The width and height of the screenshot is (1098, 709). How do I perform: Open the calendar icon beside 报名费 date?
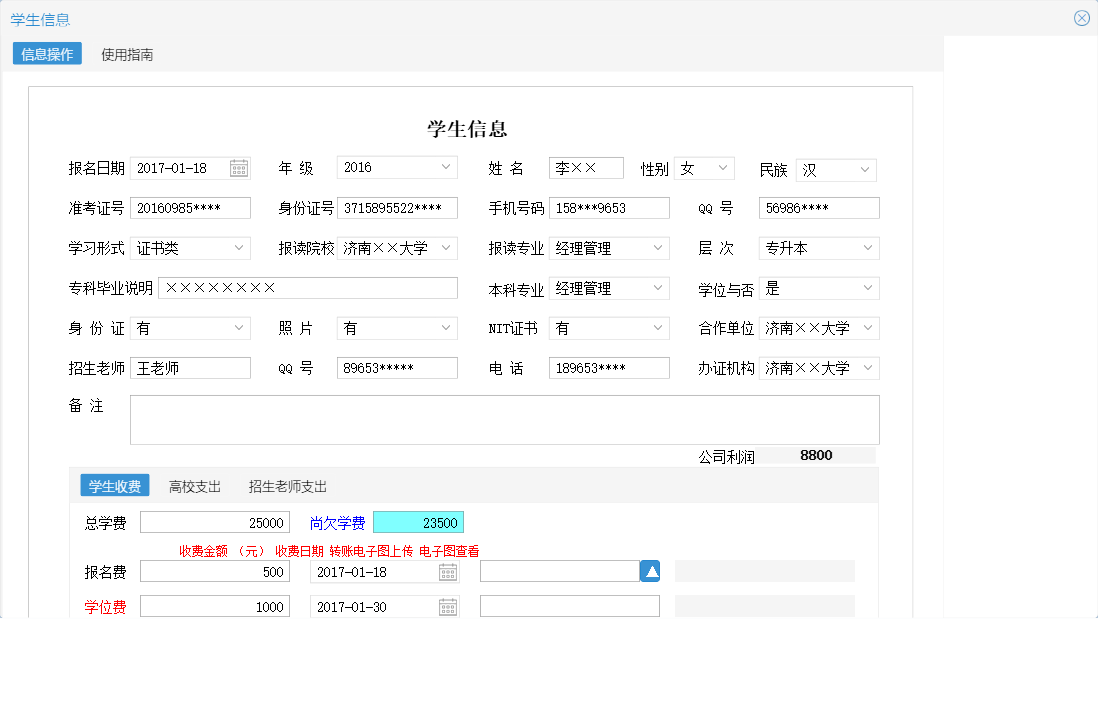click(x=447, y=571)
